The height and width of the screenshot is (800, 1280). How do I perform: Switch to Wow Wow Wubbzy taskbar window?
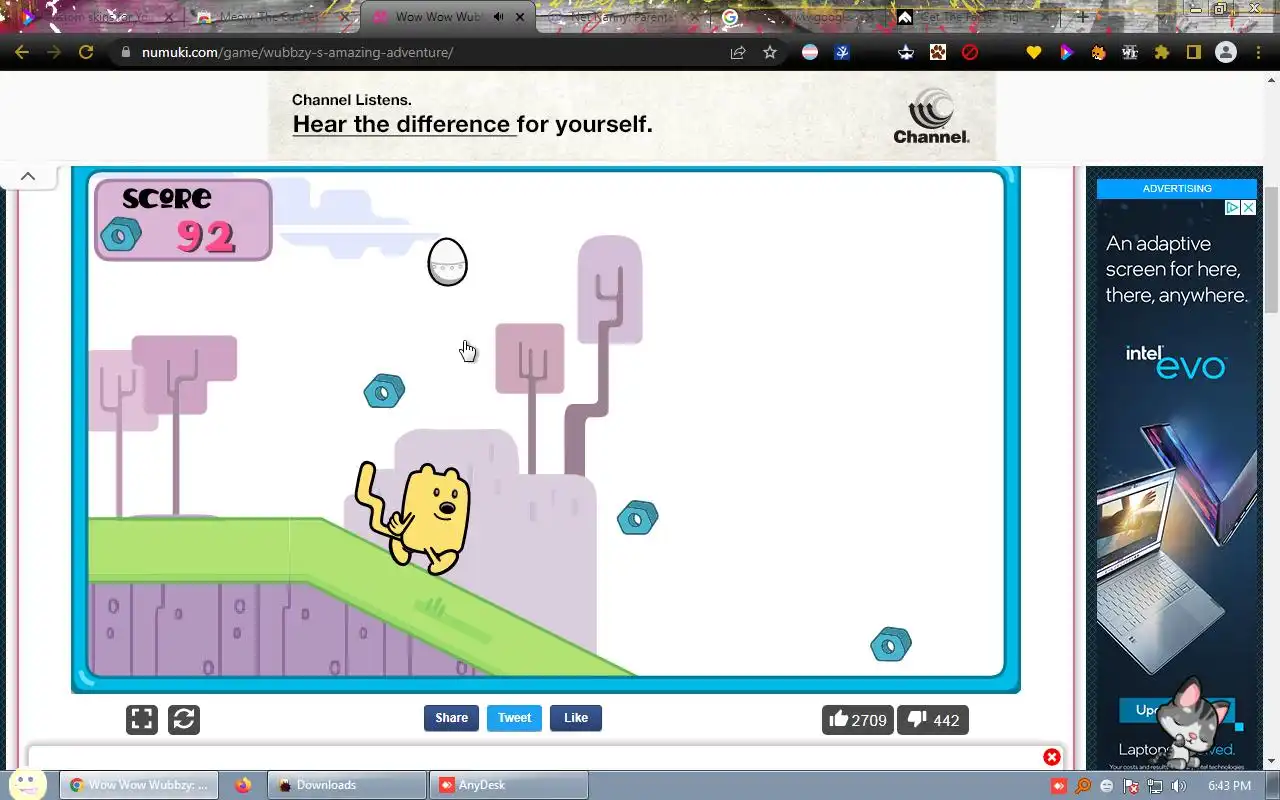coord(138,785)
